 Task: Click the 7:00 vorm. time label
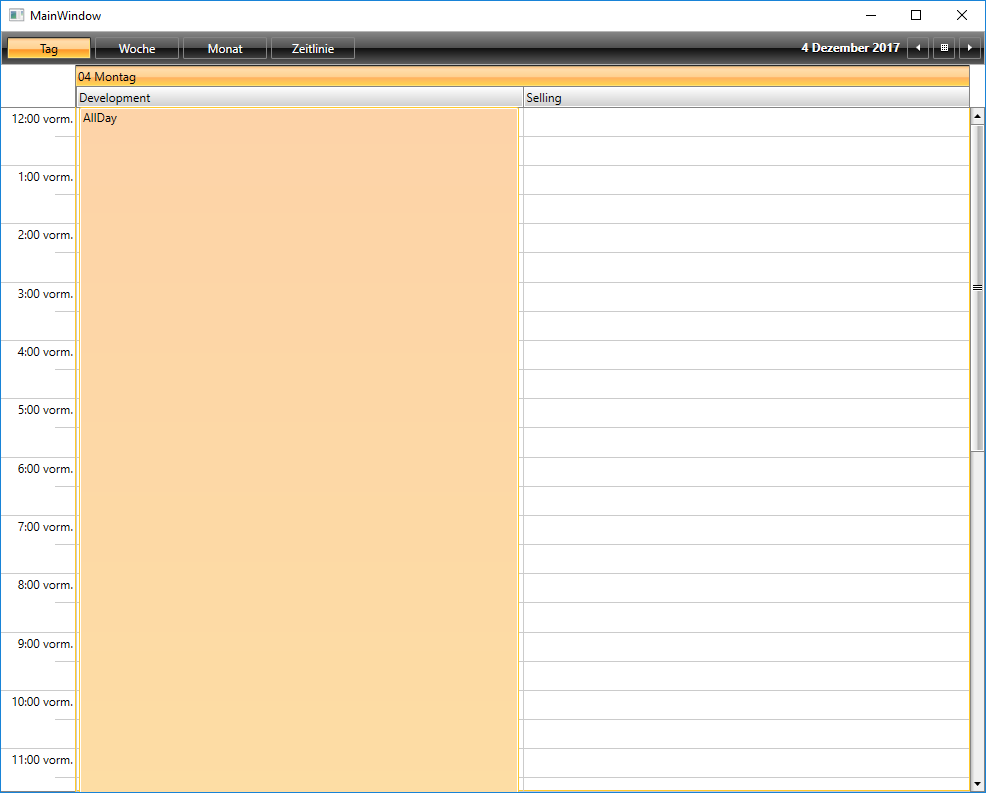coord(45,526)
